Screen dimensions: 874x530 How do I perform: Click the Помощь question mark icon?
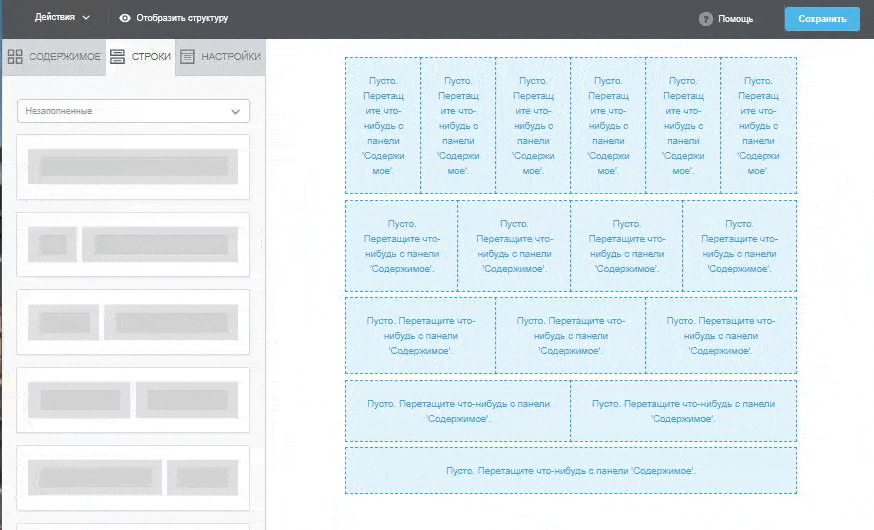706,19
